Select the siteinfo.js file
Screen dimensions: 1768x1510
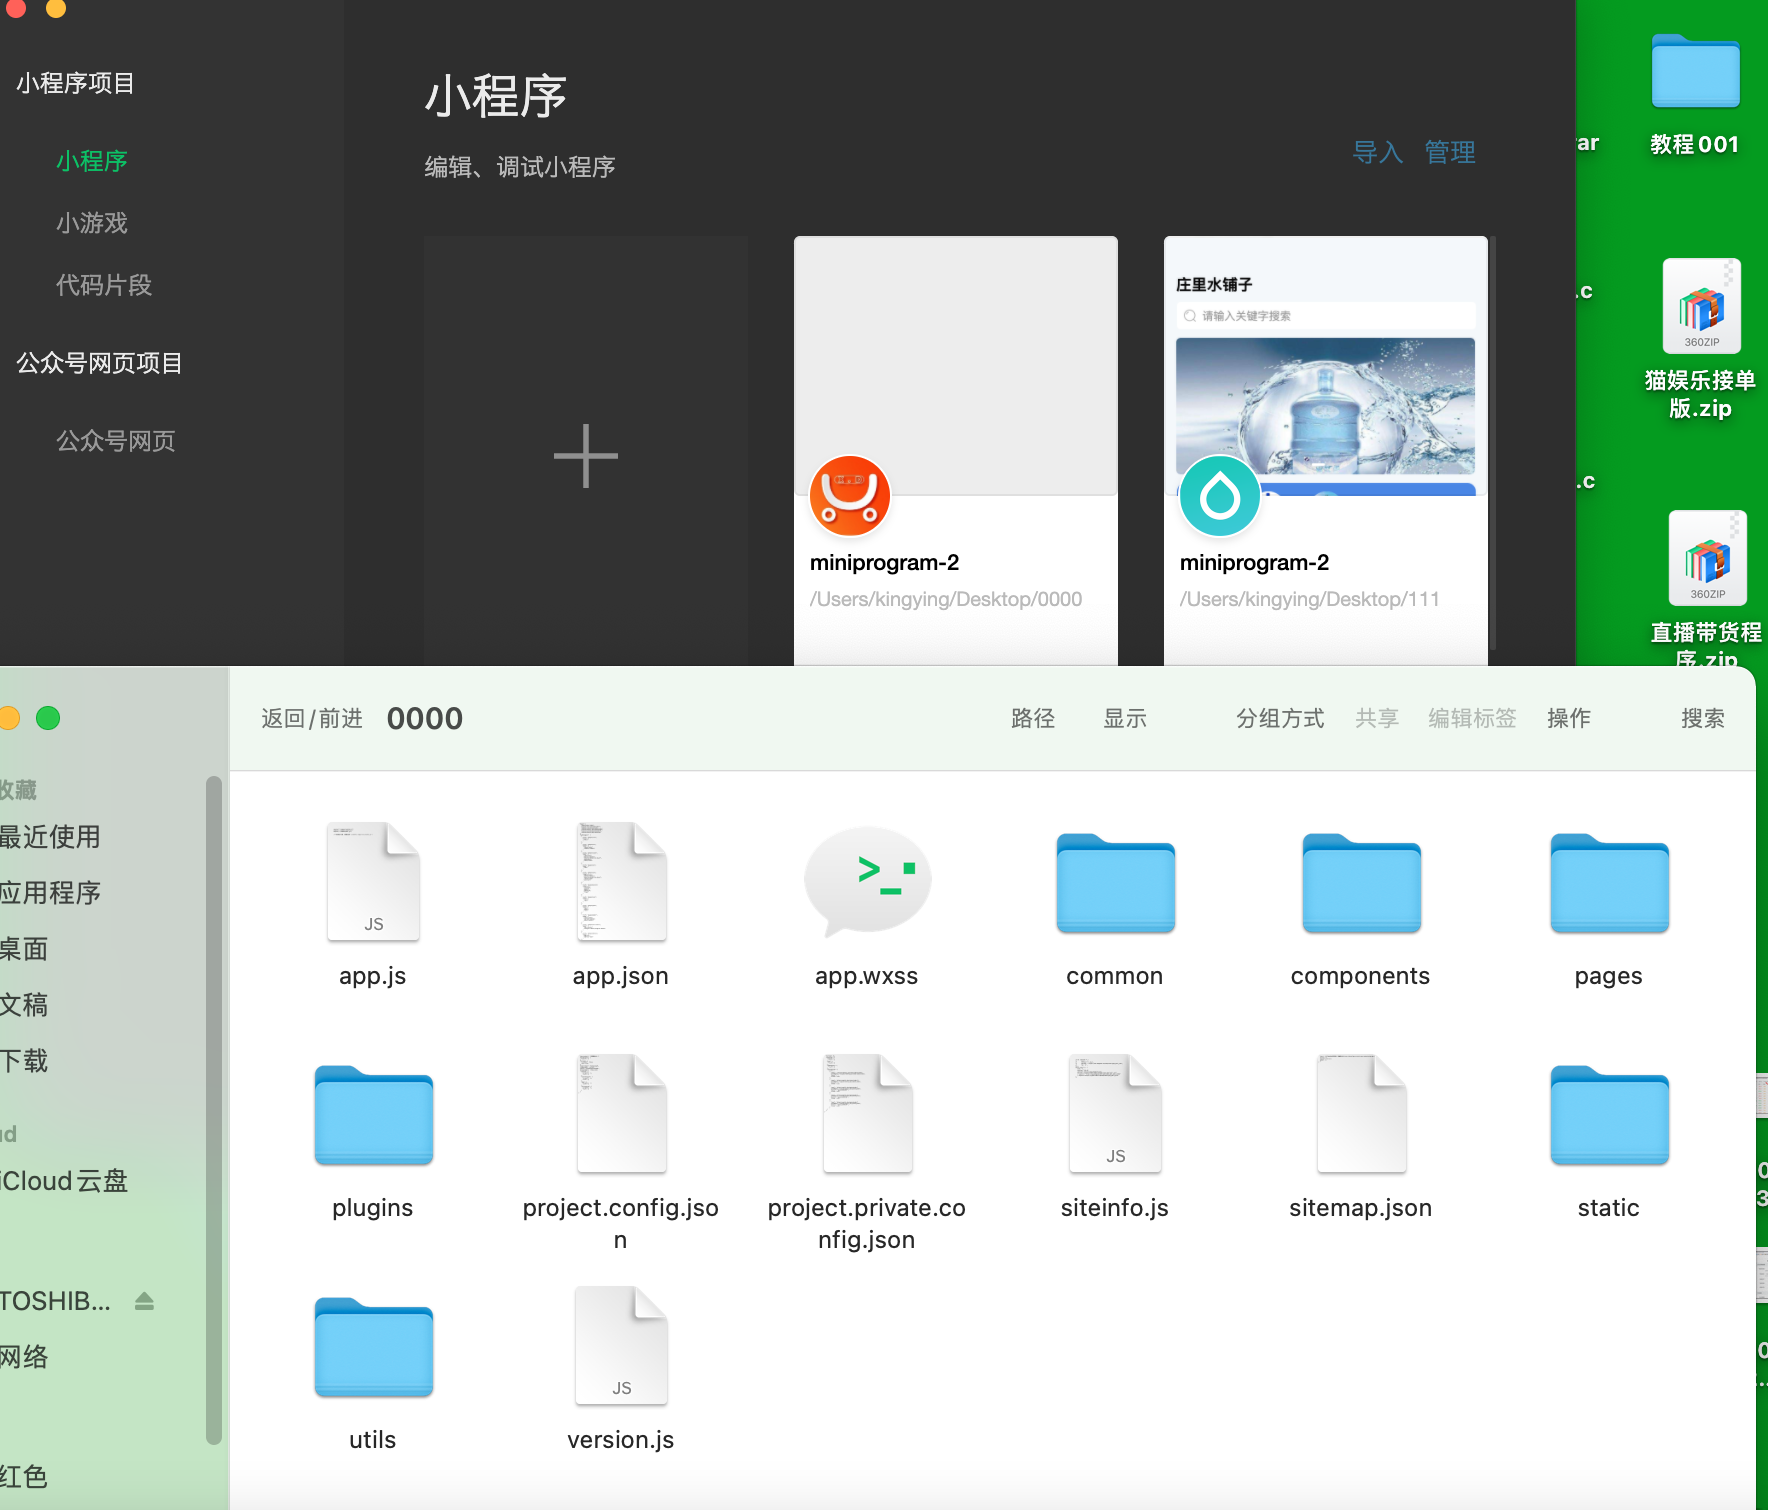click(x=1114, y=1114)
